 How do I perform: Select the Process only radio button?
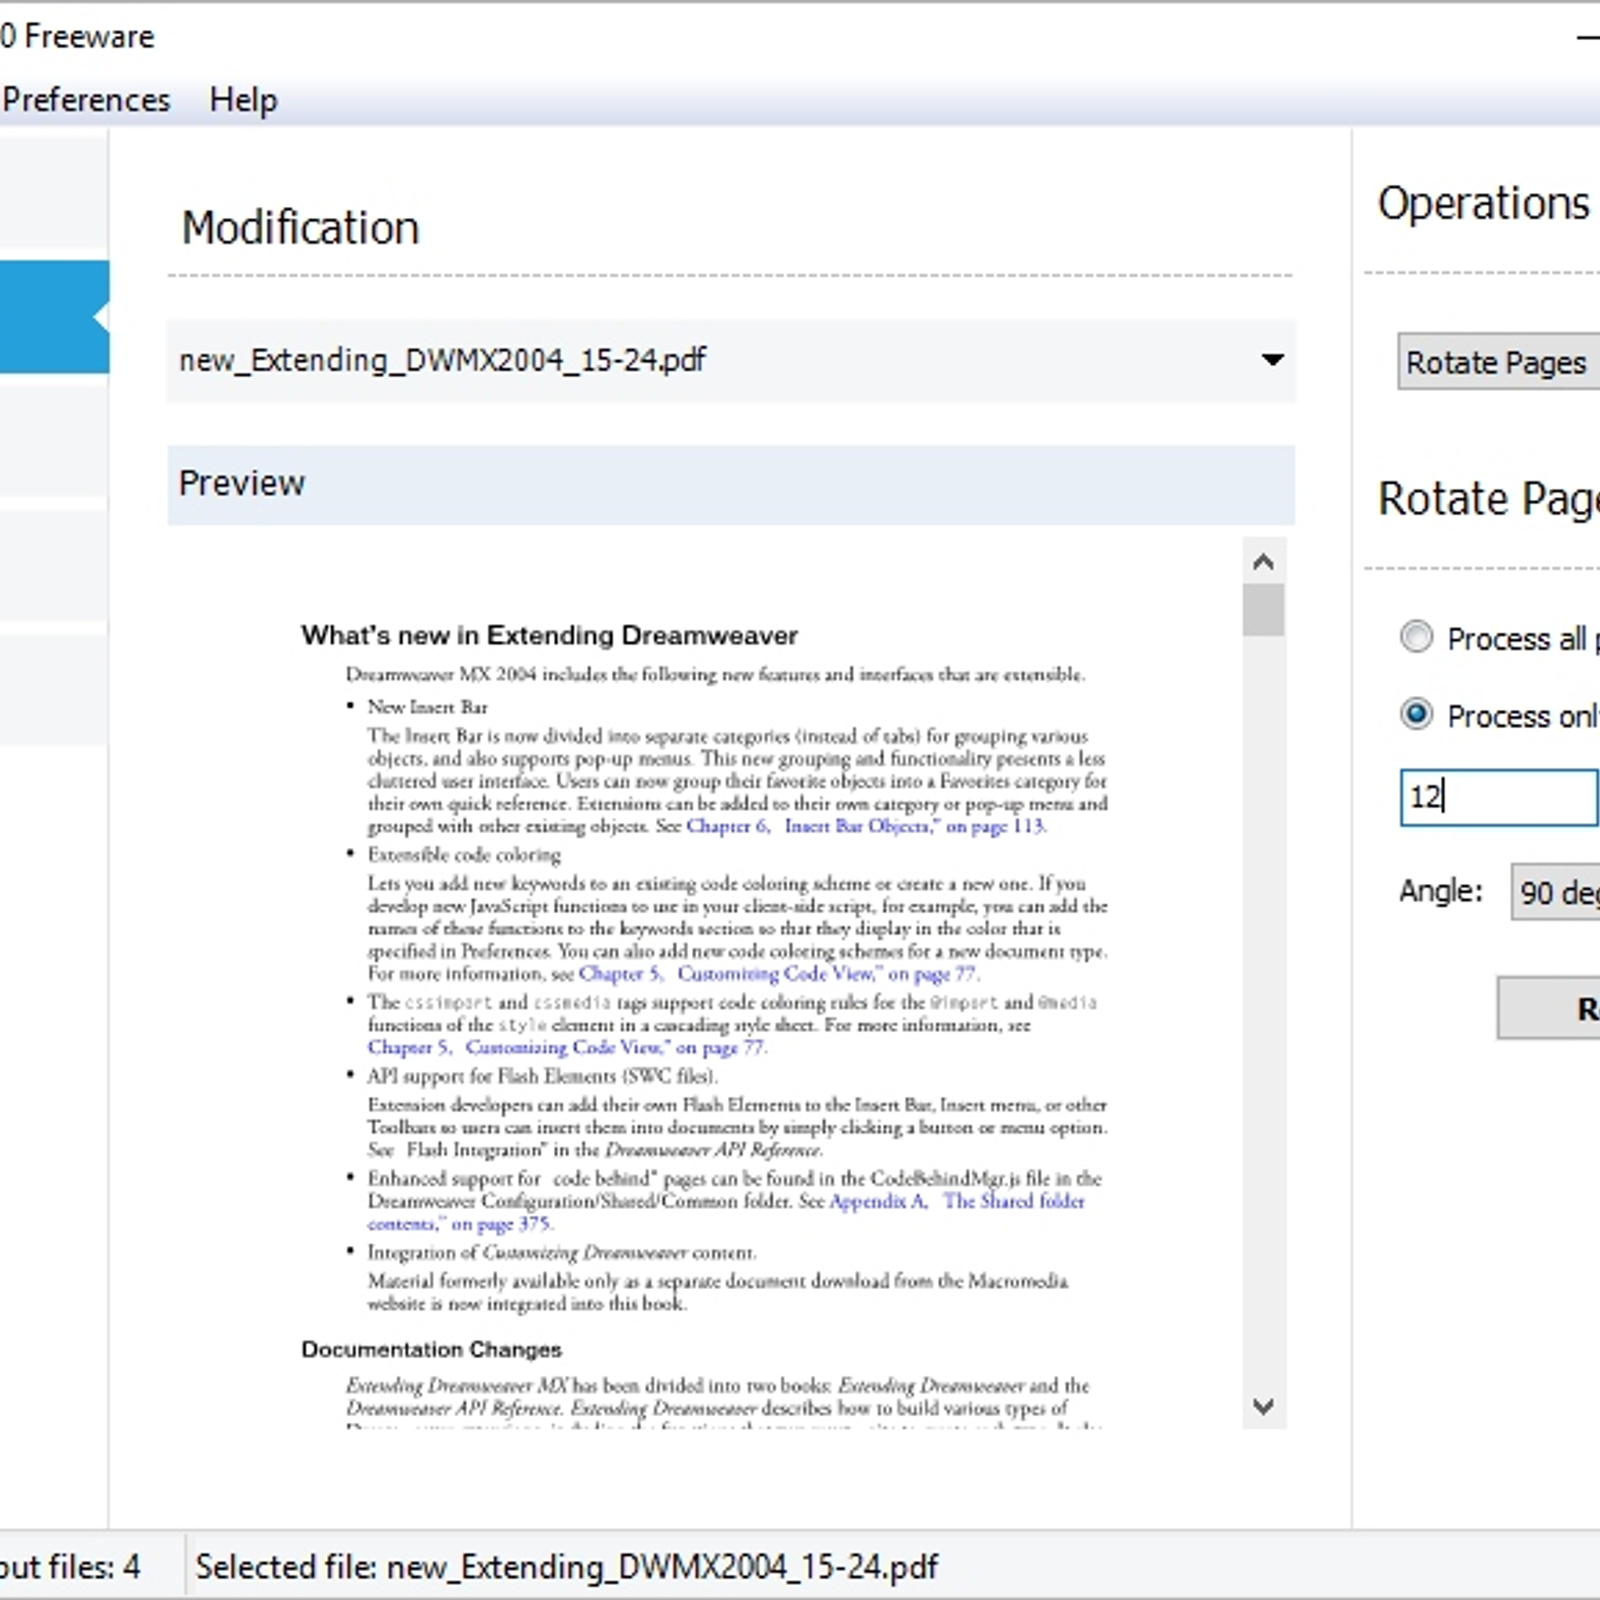1416,714
